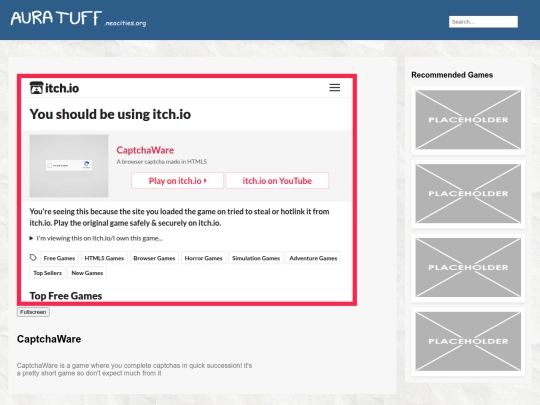The height and width of the screenshot is (405, 540).
Task: Click the "You should be using itch.io" heading
Action: [110, 114]
